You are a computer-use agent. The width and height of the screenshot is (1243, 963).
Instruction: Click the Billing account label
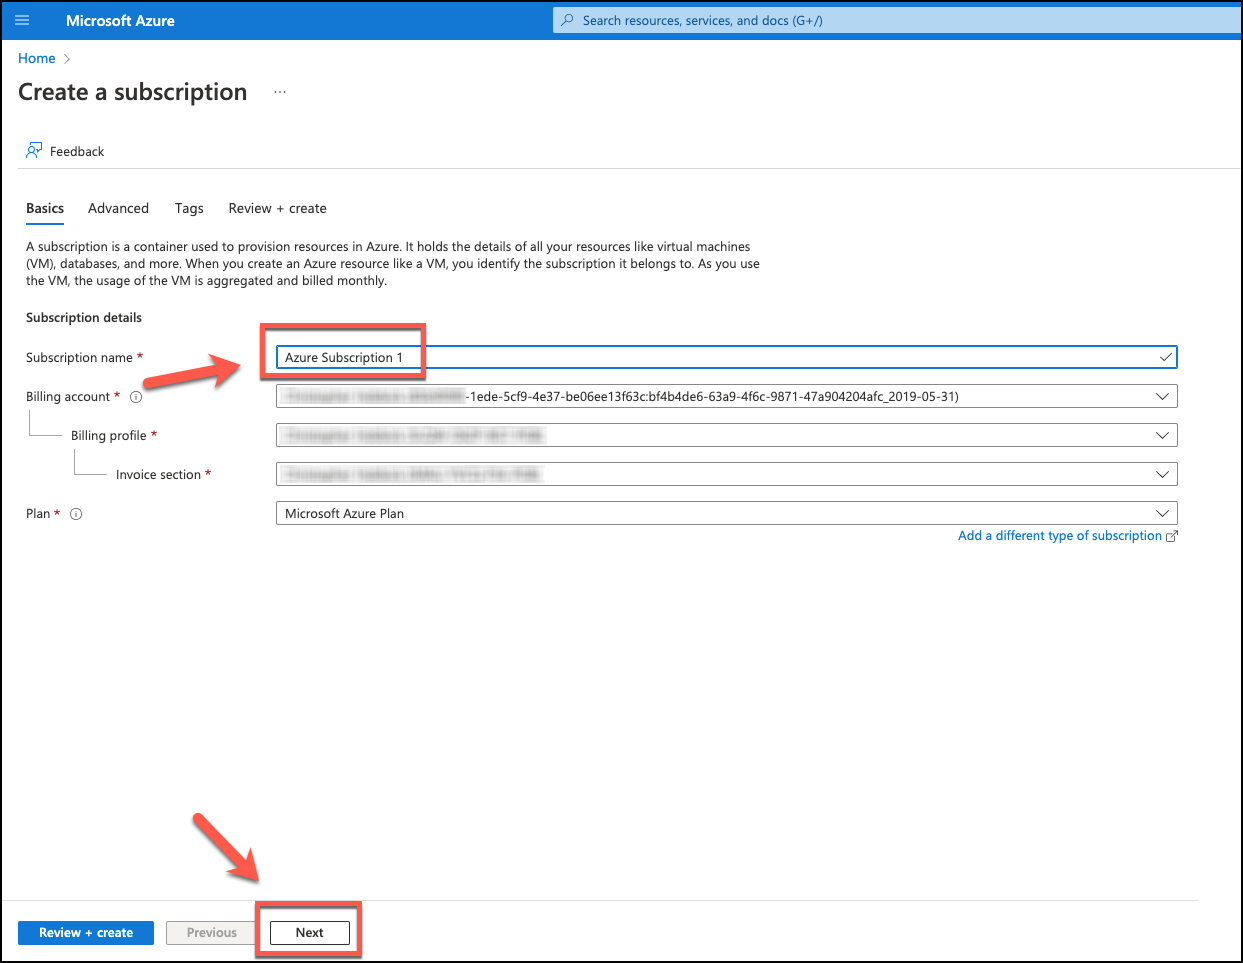[x=68, y=397]
